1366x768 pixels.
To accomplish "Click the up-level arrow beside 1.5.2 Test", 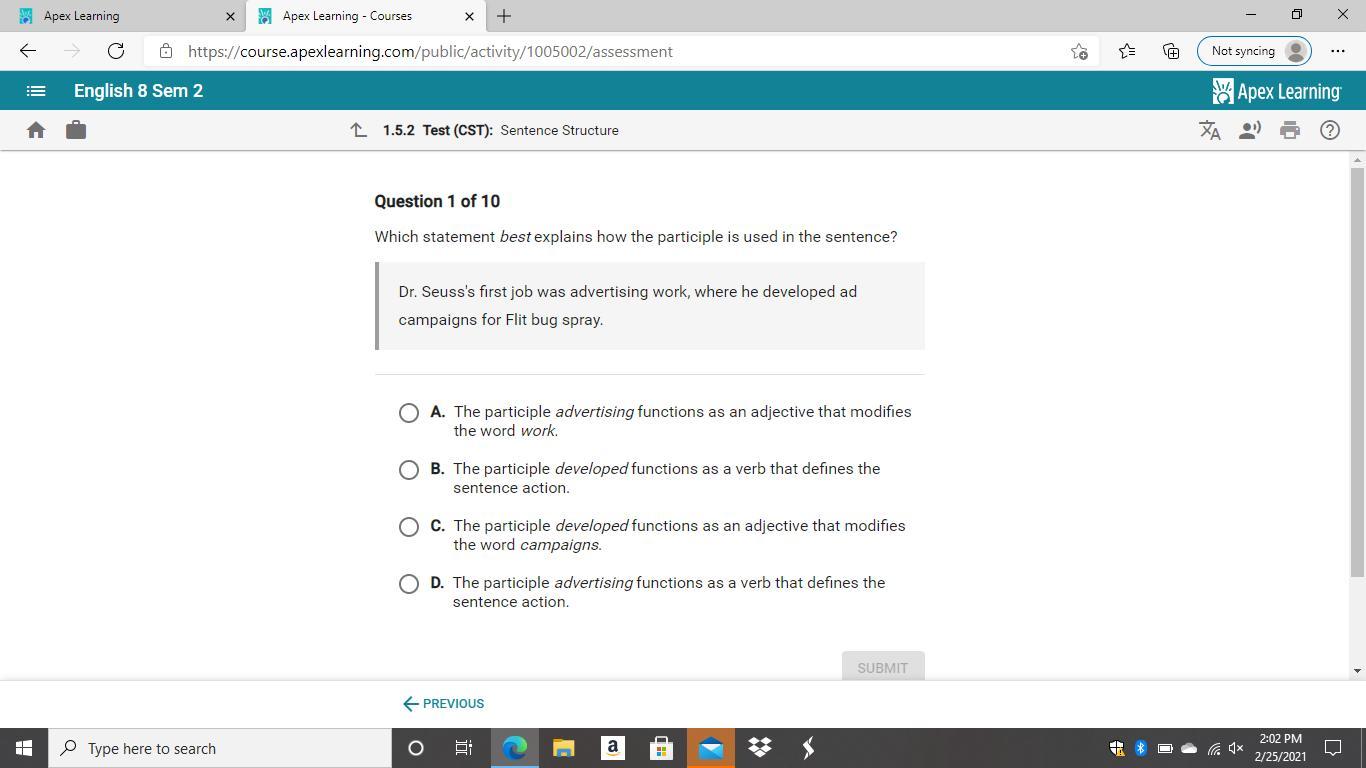I will pyautogui.click(x=359, y=130).
